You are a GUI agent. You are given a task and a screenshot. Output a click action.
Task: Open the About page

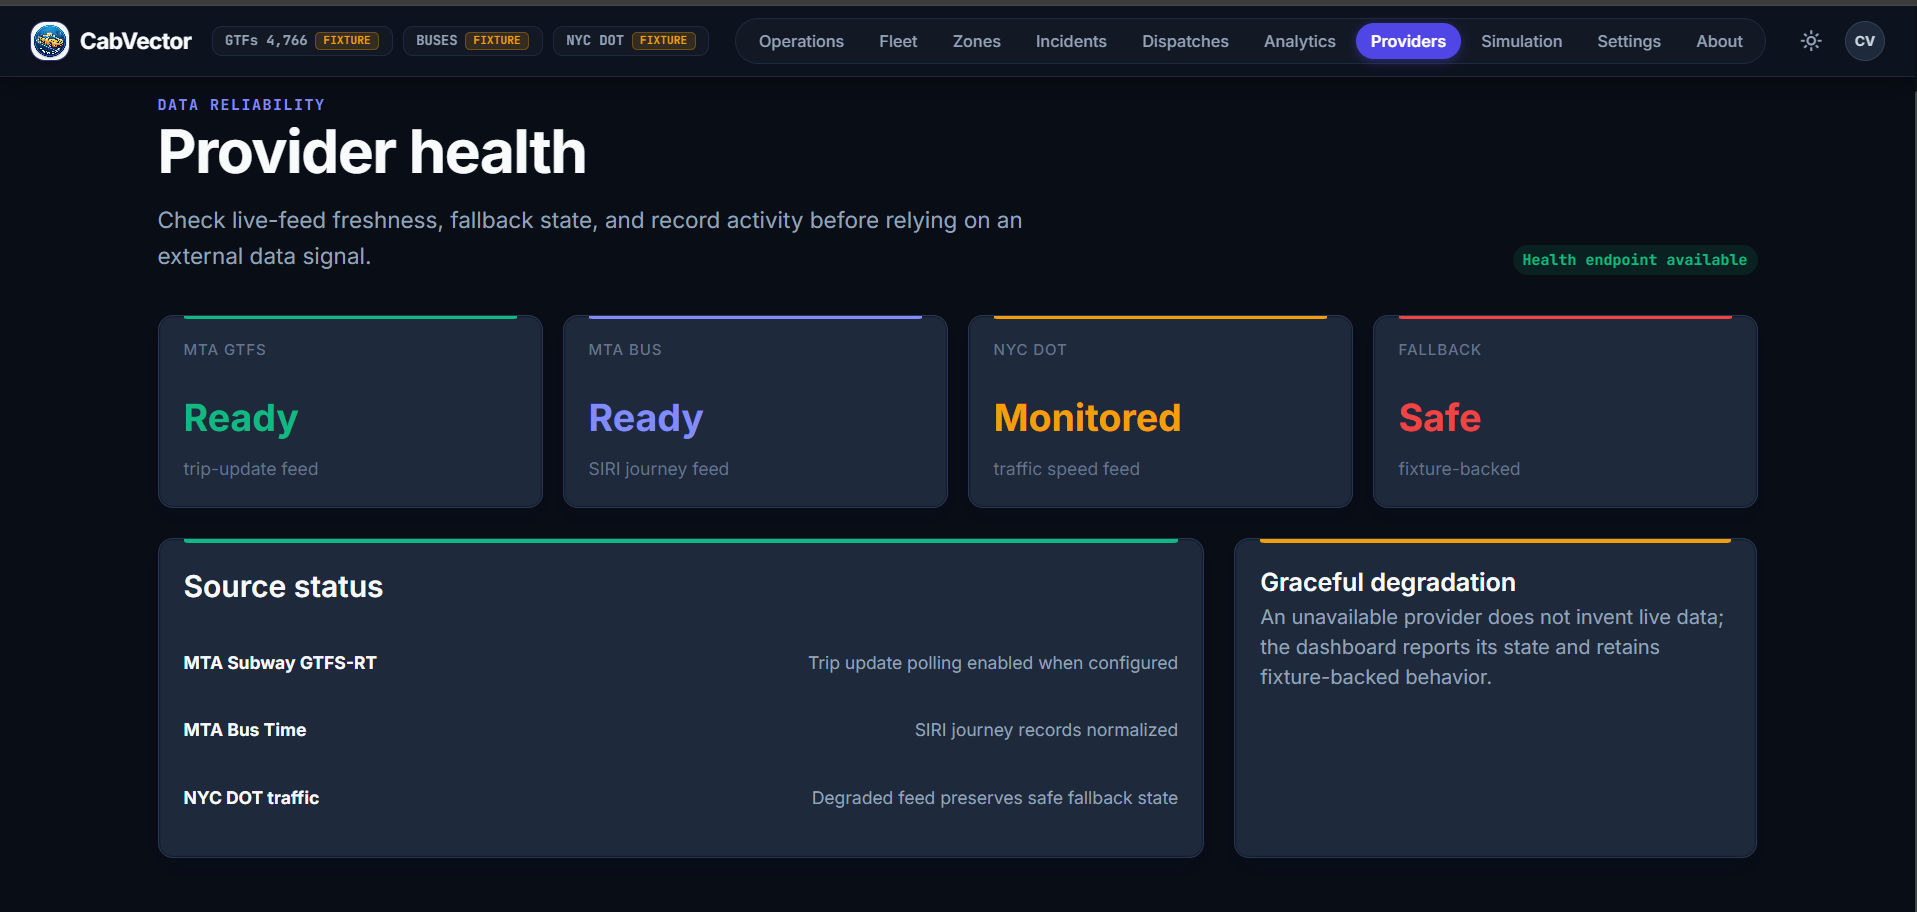point(1719,41)
